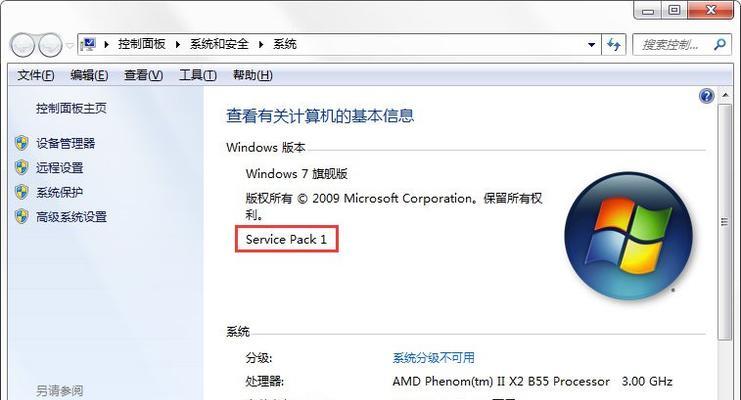This screenshot has height=400, width=741.
Task: Click the magnifier search icon
Action: pyautogui.click(x=720, y=44)
